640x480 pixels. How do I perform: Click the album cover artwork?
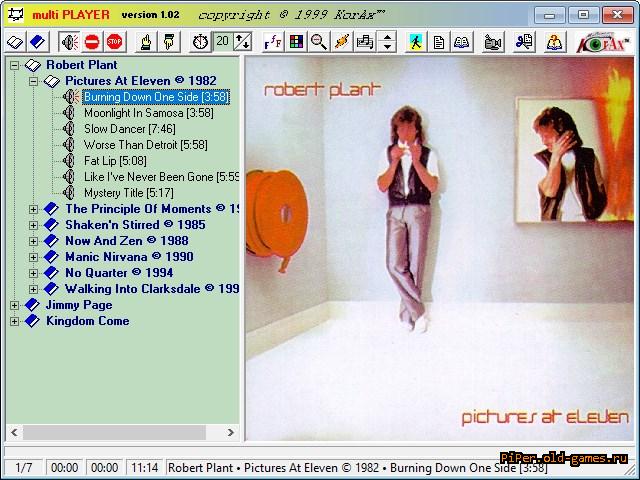[x=440, y=248]
